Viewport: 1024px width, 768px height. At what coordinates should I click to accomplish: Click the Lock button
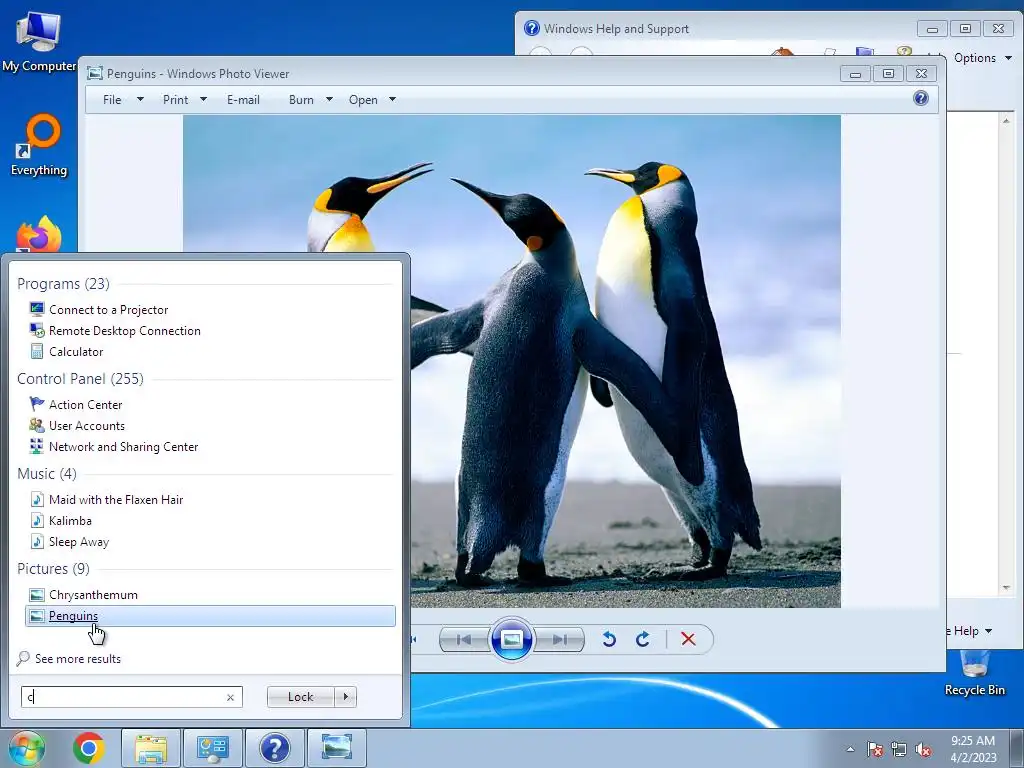coord(301,697)
